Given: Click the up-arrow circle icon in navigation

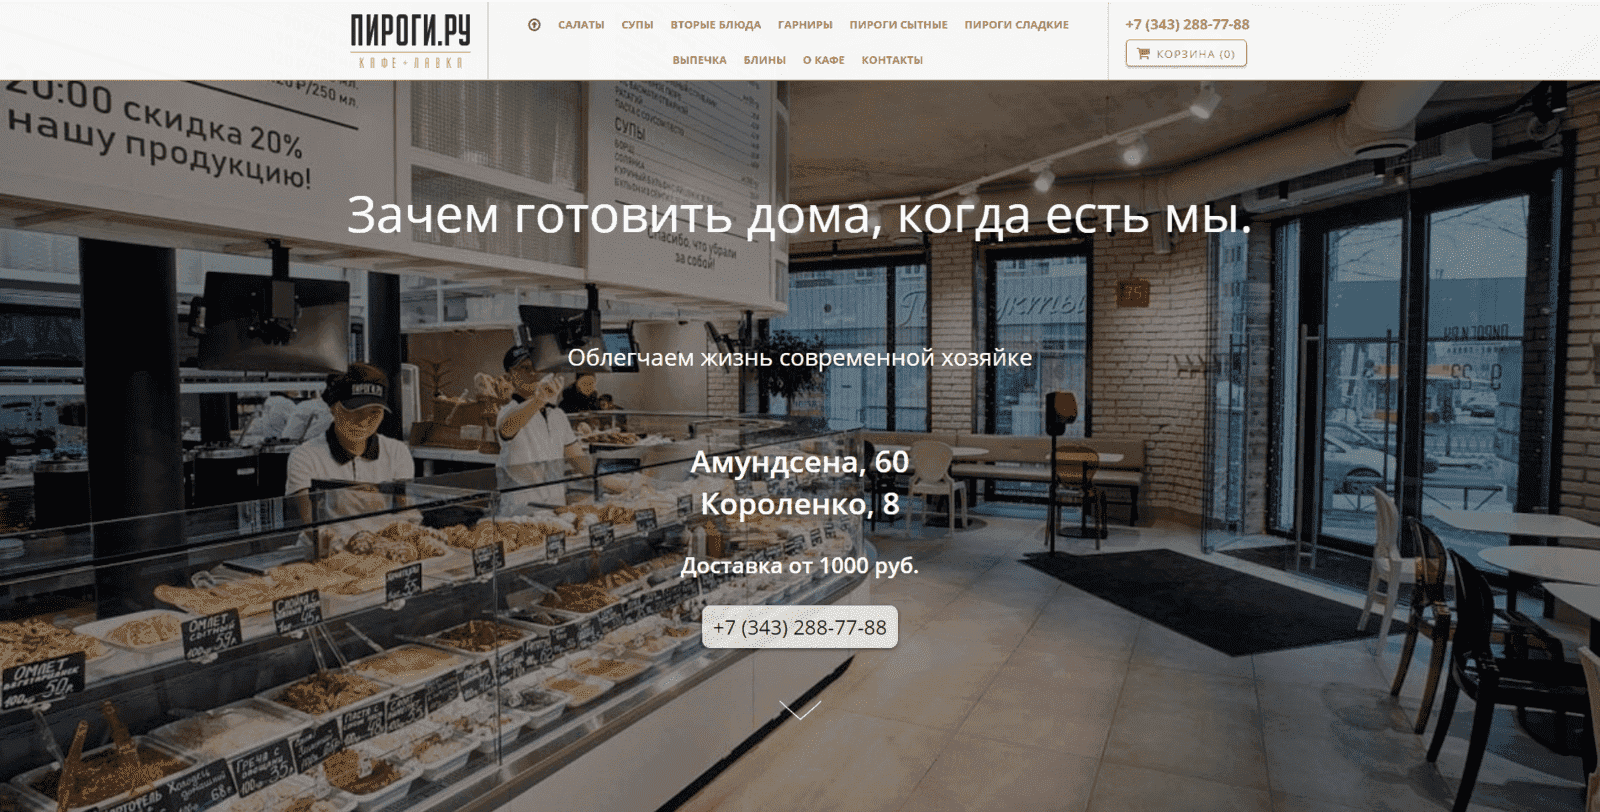Looking at the screenshot, I should [534, 25].
